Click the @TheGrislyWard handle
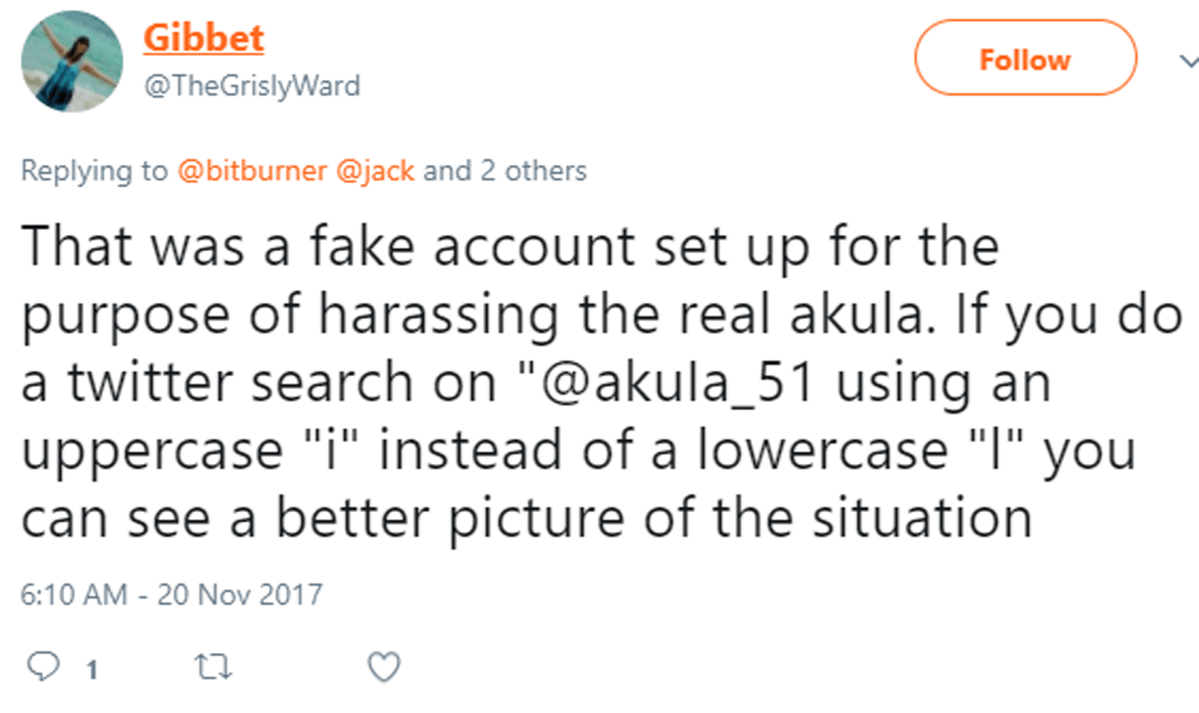 pyautogui.click(x=251, y=87)
